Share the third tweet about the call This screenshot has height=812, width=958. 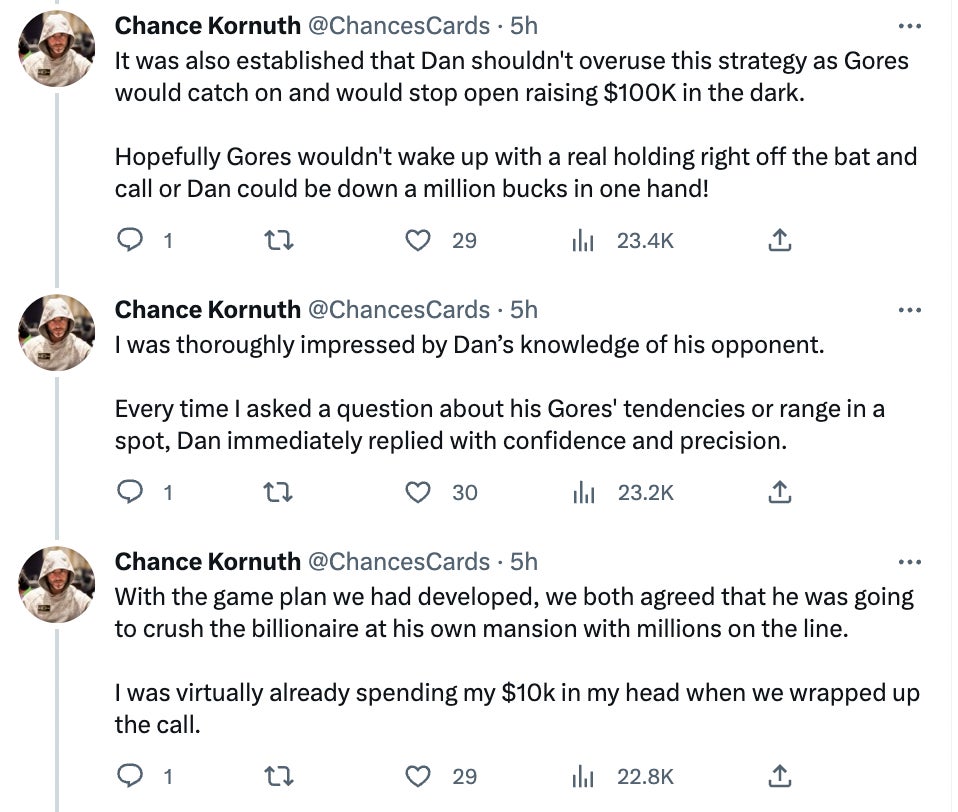click(780, 776)
